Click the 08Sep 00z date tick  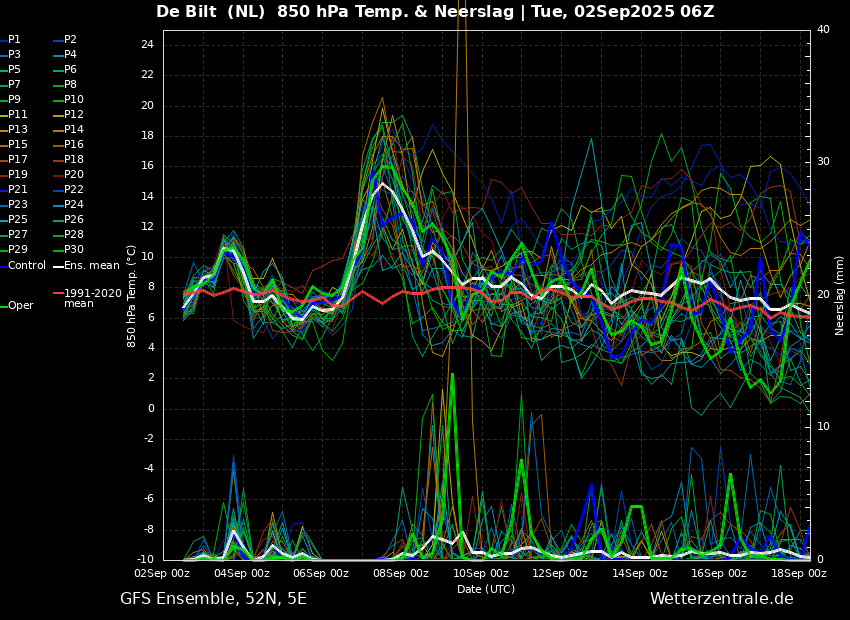point(401,574)
